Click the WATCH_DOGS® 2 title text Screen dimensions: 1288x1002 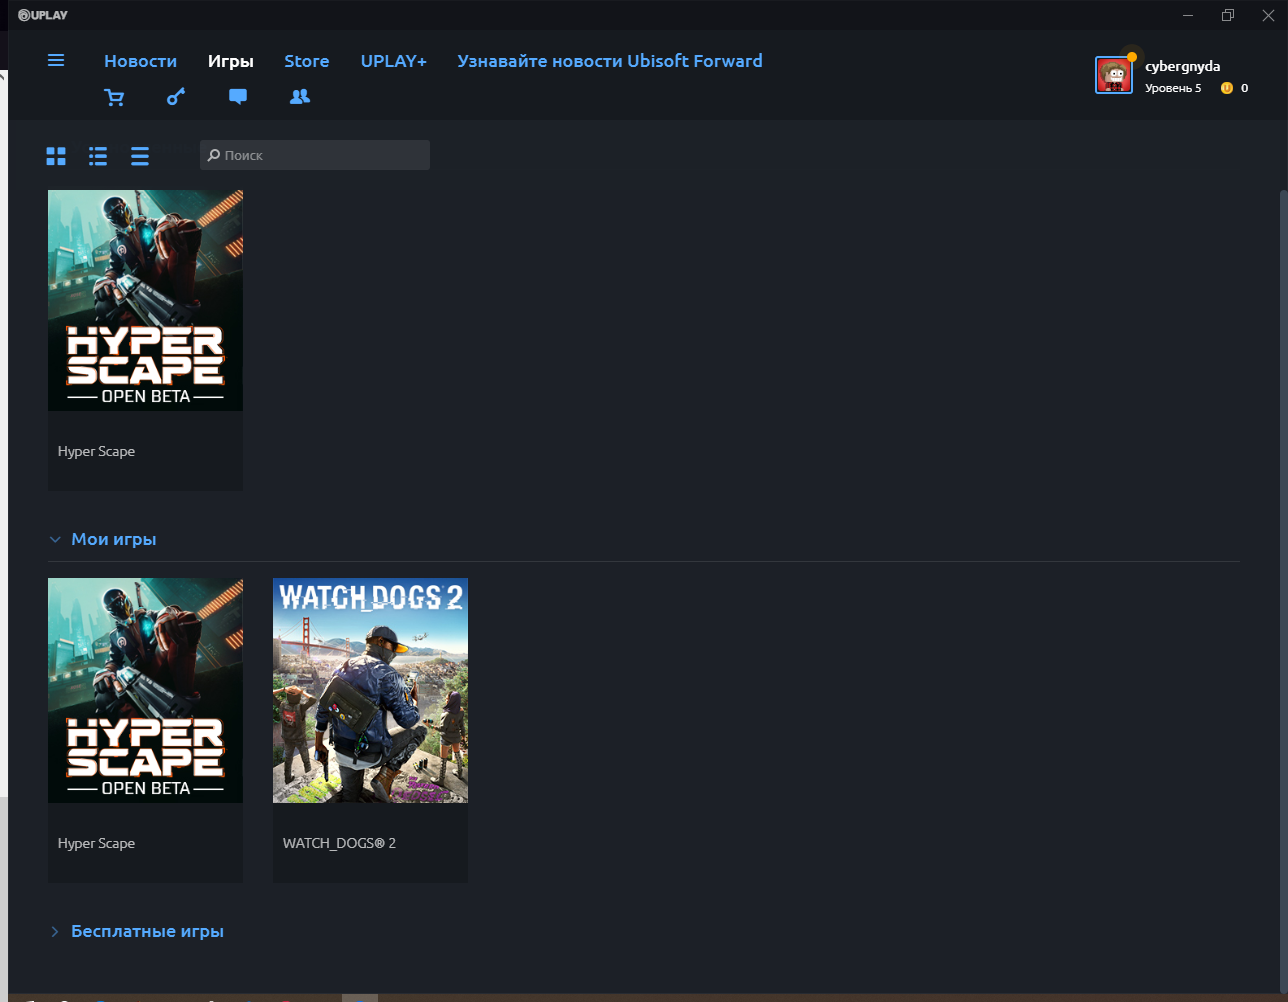coord(339,843)
